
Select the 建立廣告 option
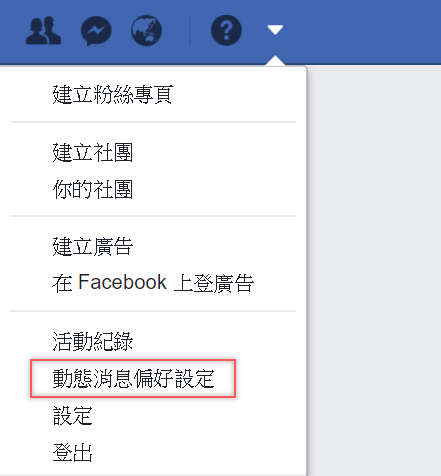[x=93, y=246]
